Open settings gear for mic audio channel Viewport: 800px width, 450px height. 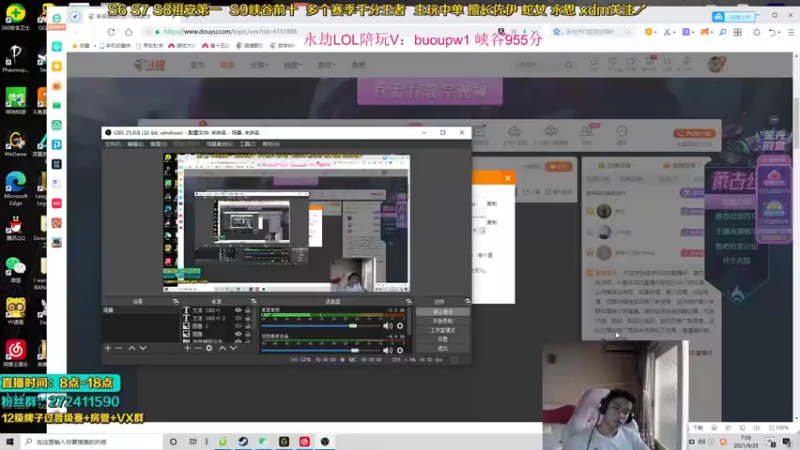(400, 350)
